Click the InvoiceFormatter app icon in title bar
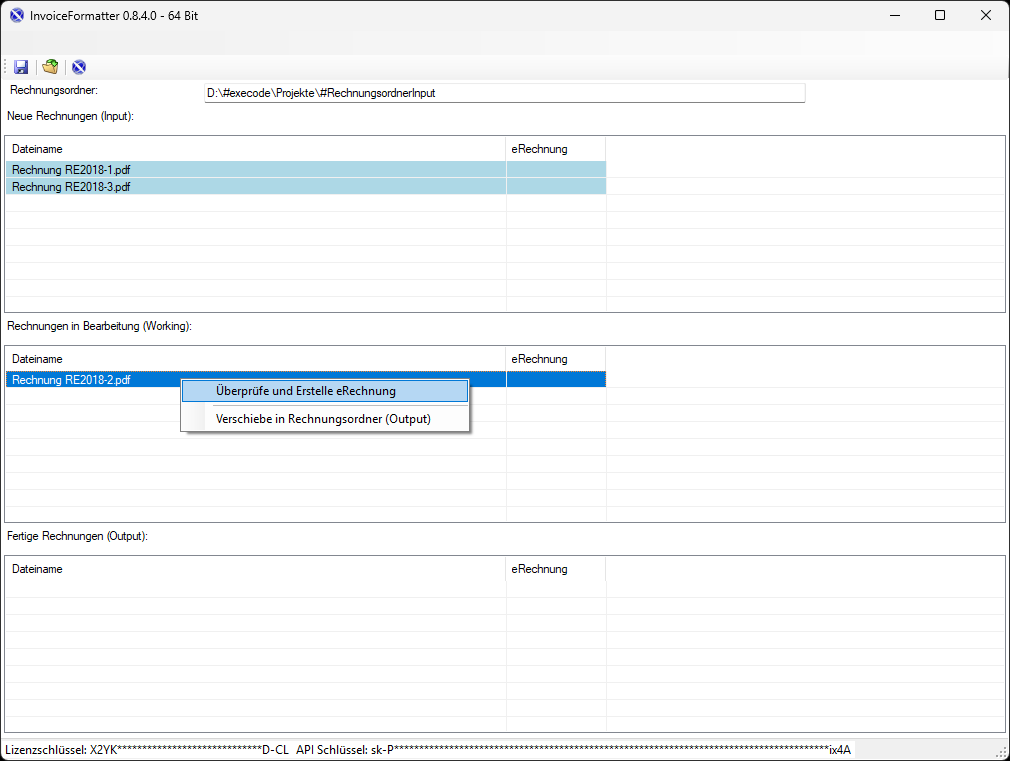The image size is (1010, 761). [x=17, y=15]
